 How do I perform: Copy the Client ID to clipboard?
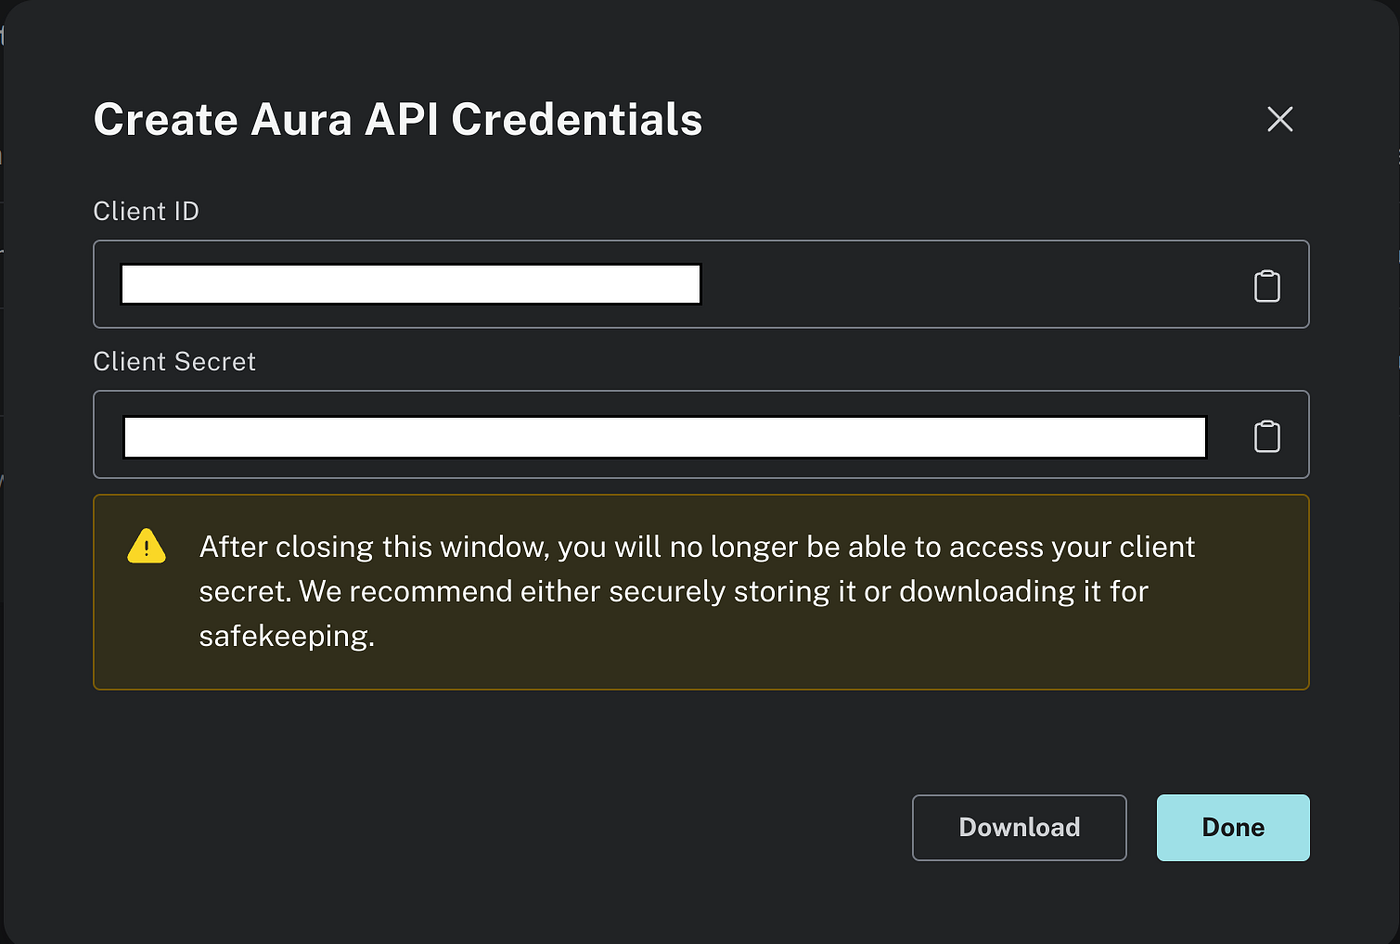click(1267, 286)
